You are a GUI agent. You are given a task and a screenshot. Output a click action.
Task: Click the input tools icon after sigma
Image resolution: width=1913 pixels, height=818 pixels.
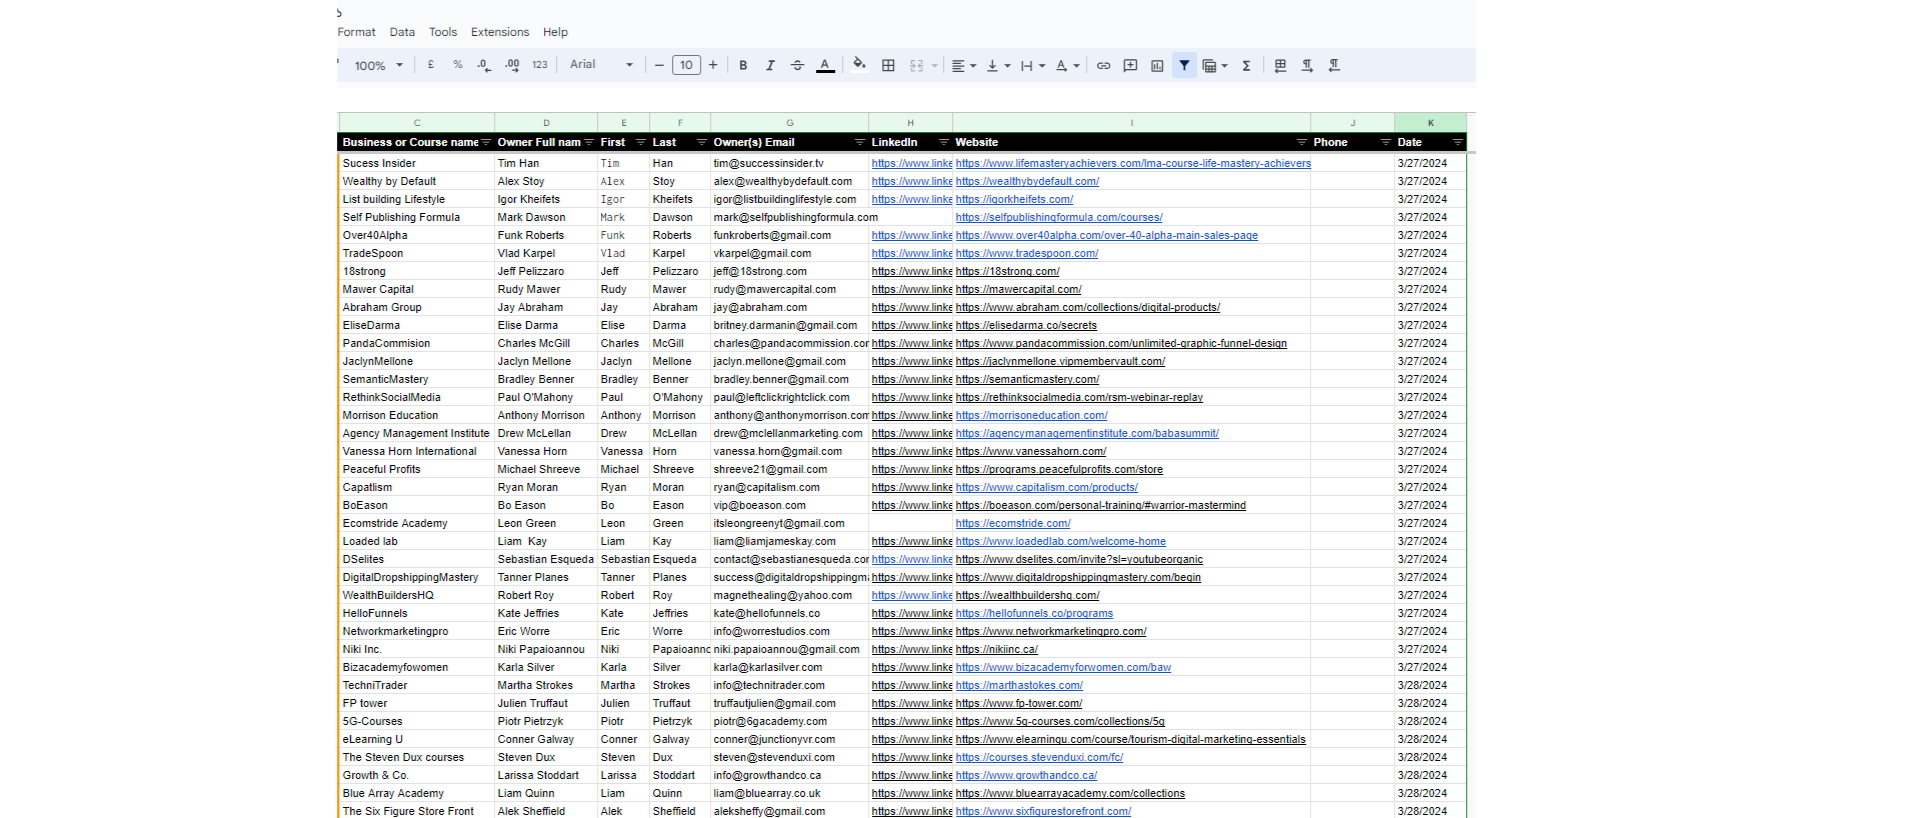pos(1280,65)
